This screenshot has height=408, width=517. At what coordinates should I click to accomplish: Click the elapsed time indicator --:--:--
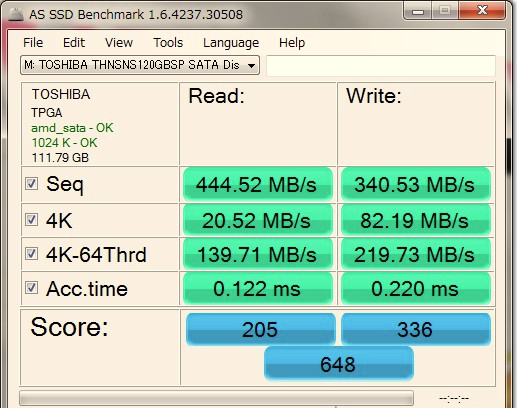point(454,398)
